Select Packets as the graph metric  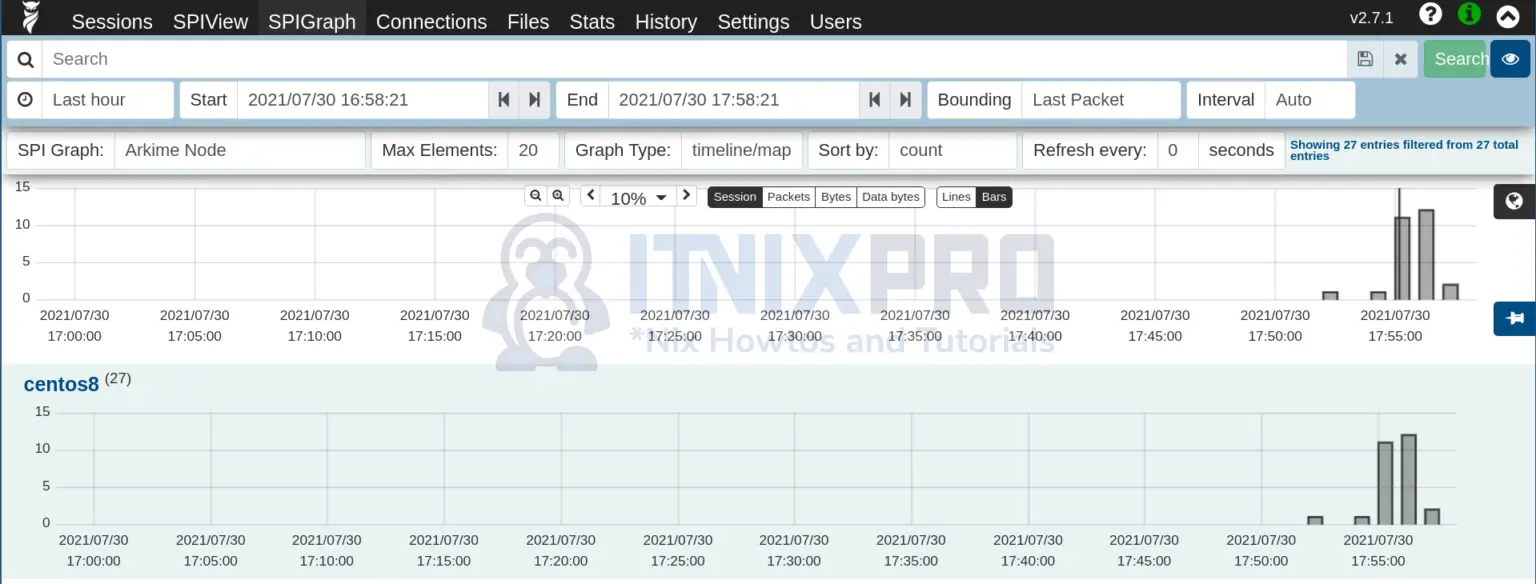point(788,197)
